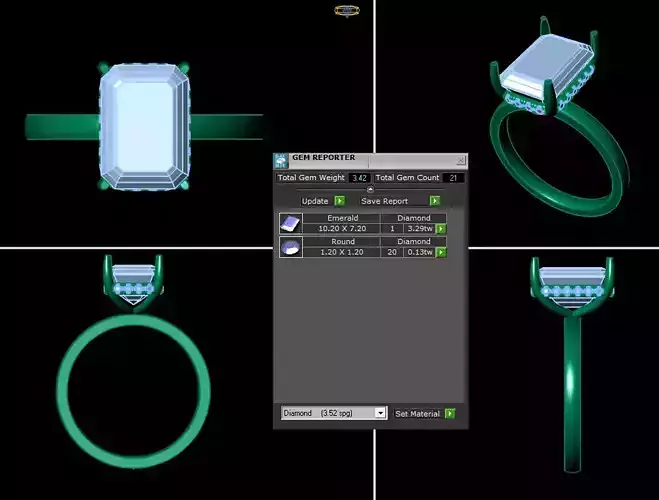This screenshot has height=500, width=659.
Task: Click the 3.29tw weight cell
Action: click(419, 229)
